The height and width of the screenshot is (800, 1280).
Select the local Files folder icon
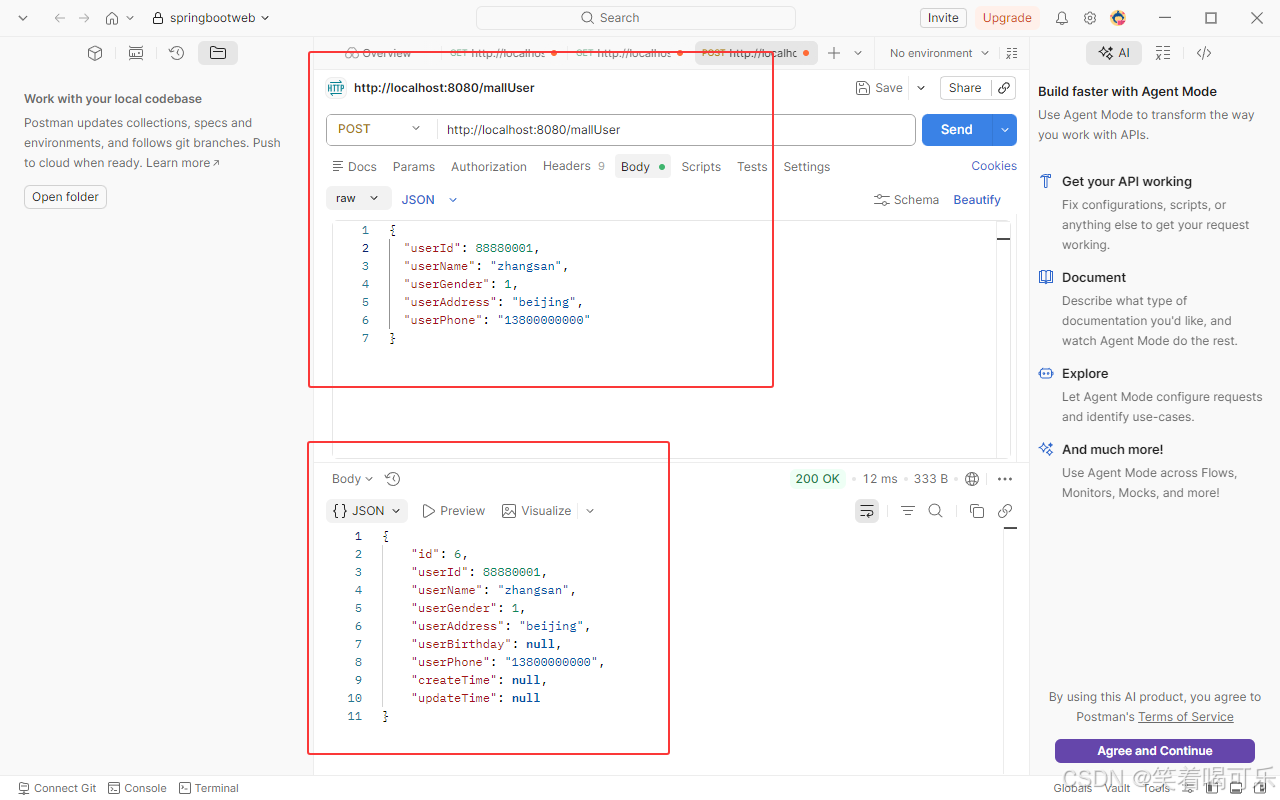click(x=218, y=53)
